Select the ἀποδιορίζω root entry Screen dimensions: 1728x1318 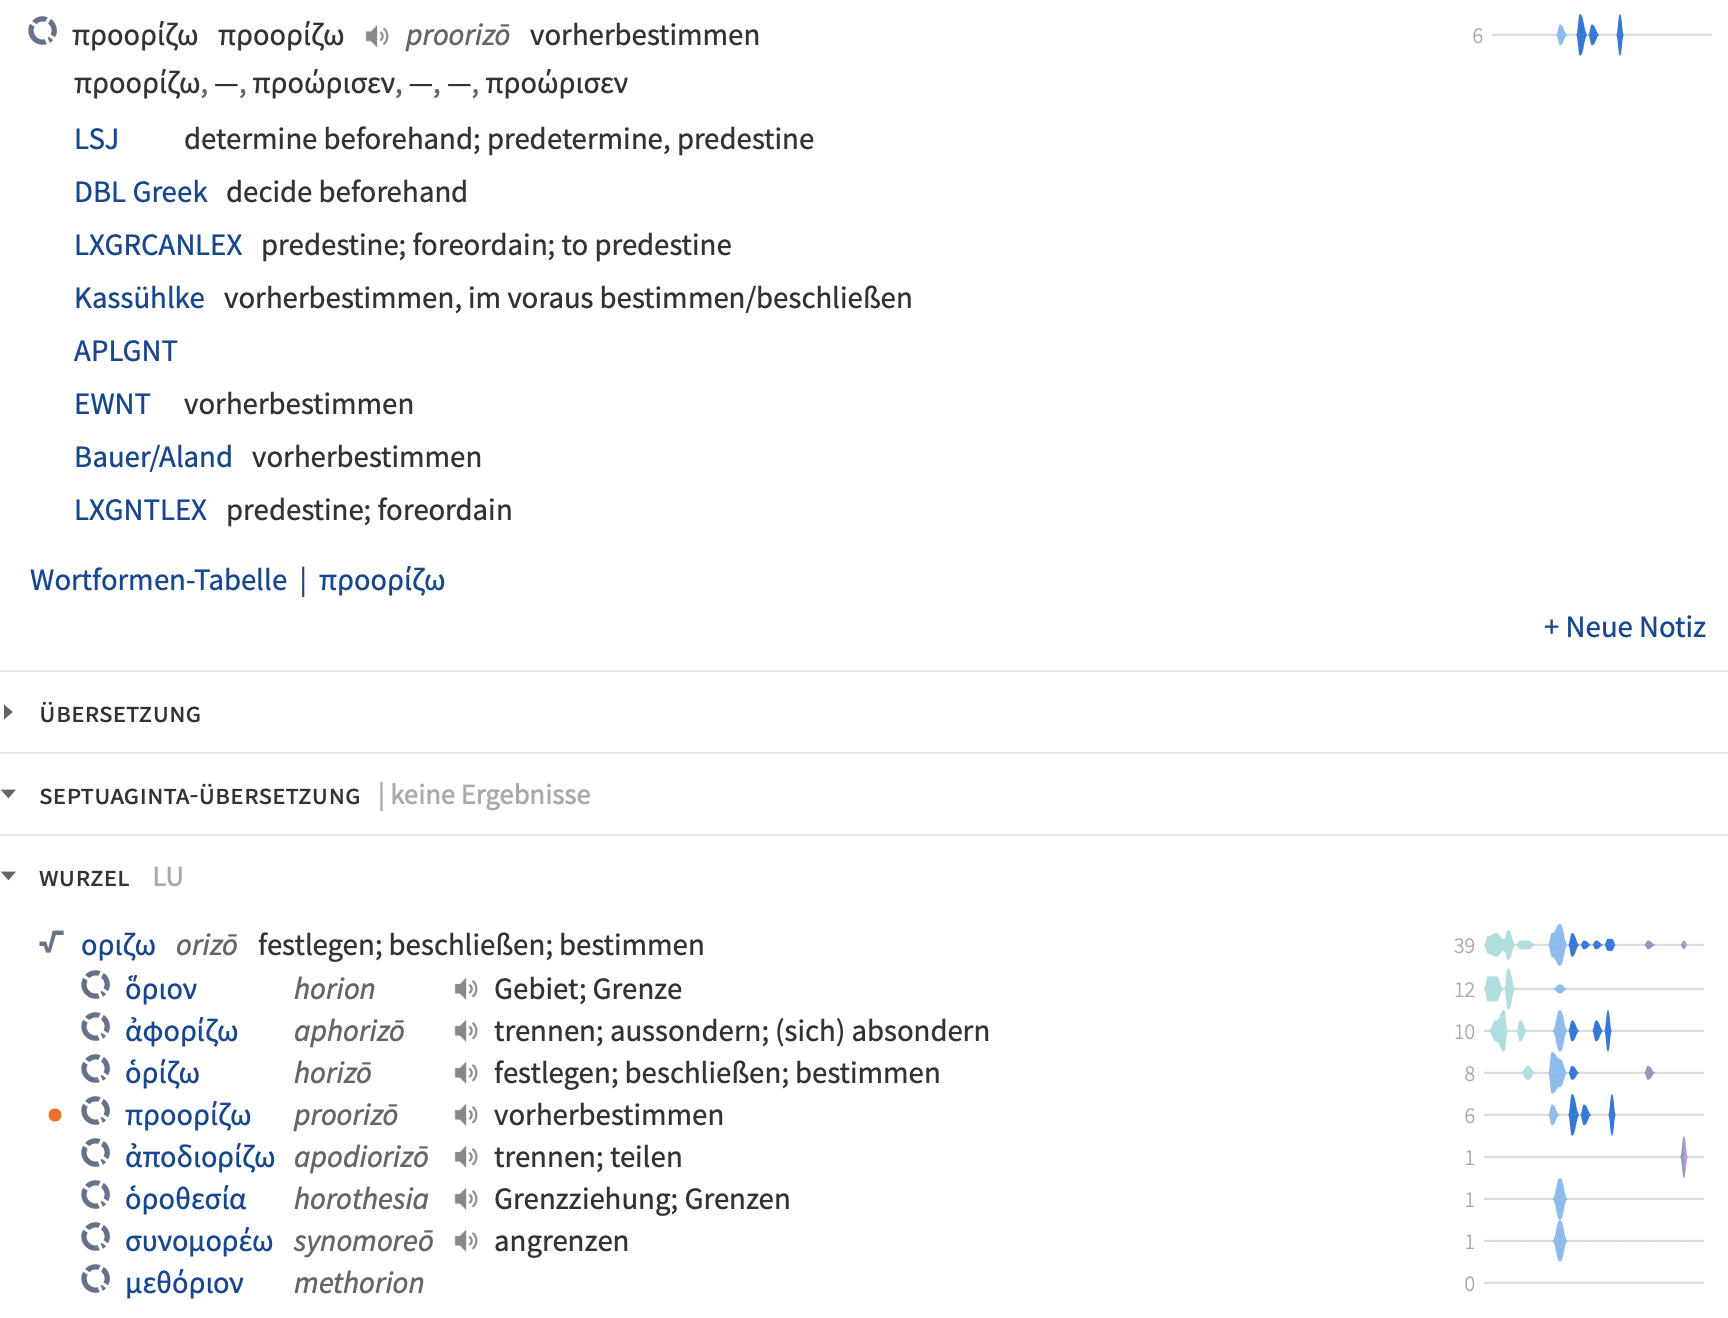(199, 1157)
